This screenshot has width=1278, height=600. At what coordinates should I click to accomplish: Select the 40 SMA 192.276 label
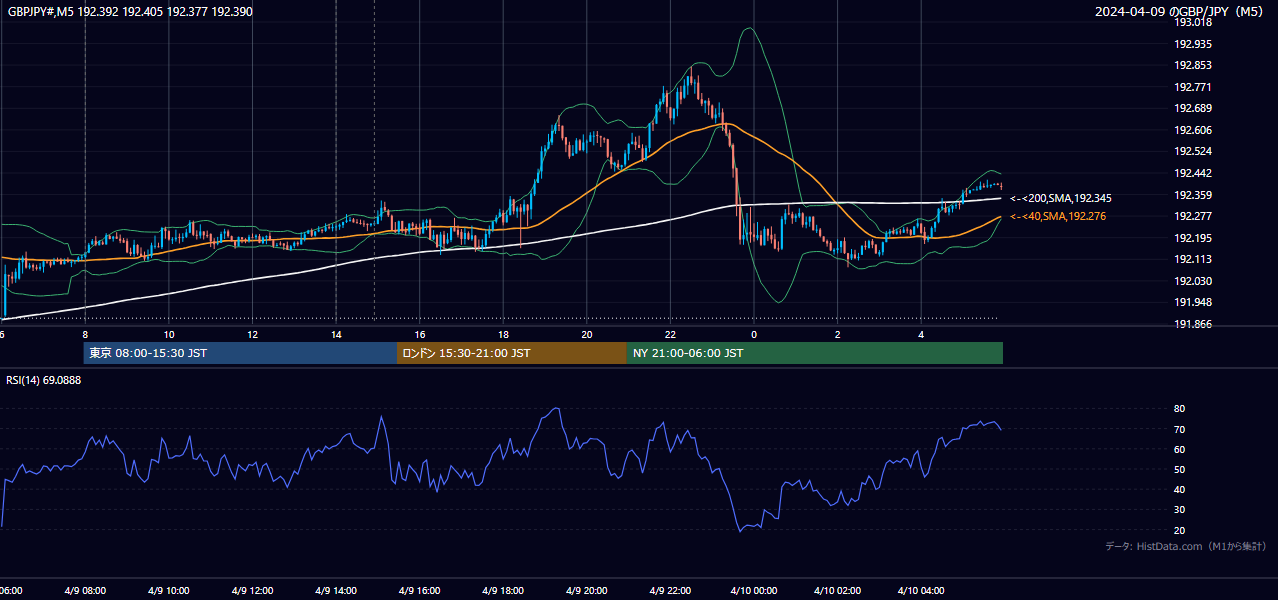pos(1058,216)
